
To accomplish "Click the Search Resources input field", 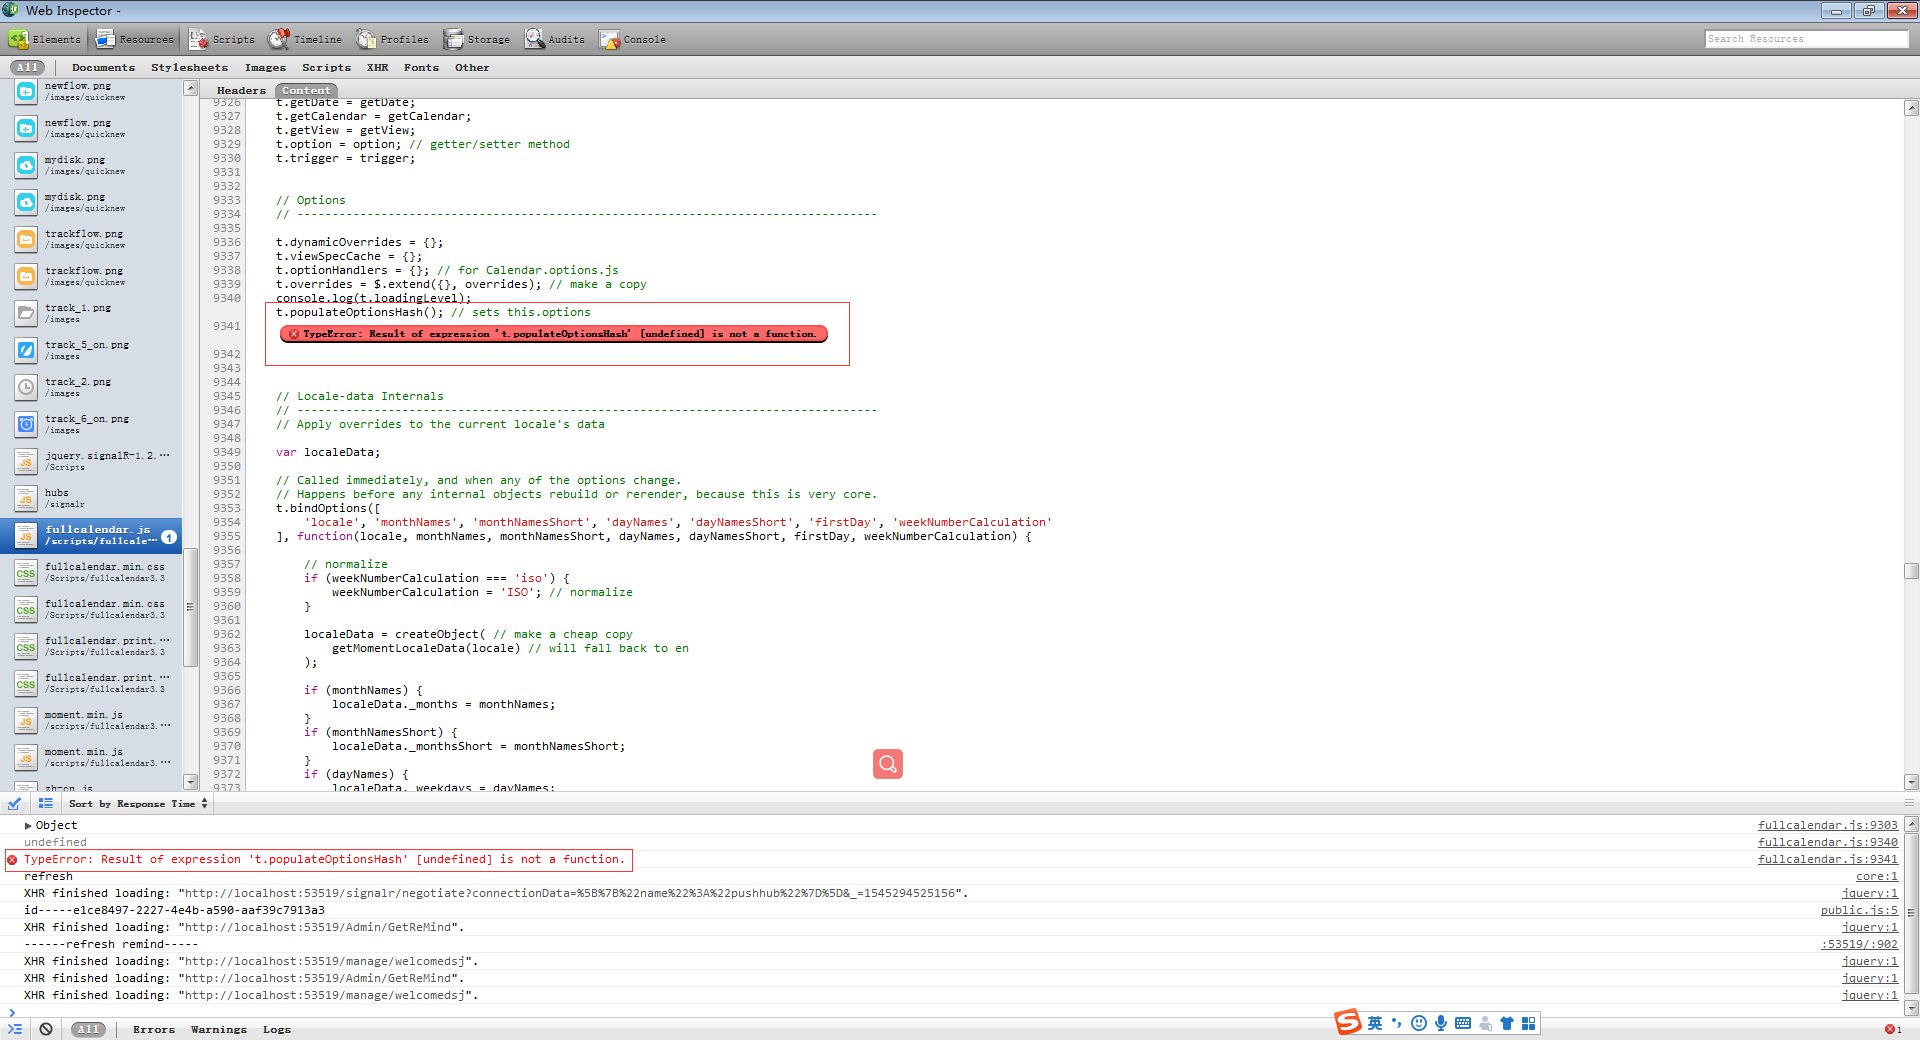I will (1806, 39).
